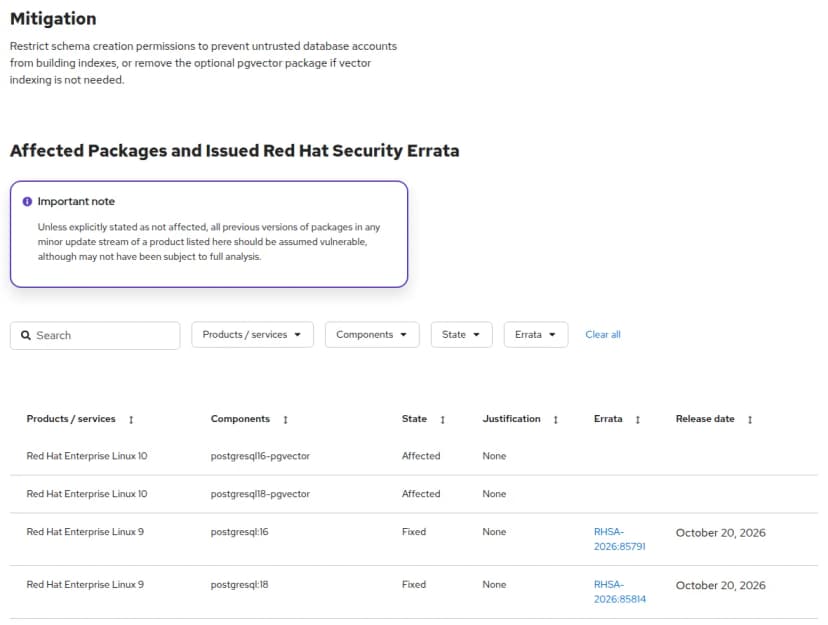Open the State filter dropdown
Viewport: 828px width, 625px height.
(x=462, y=335)
